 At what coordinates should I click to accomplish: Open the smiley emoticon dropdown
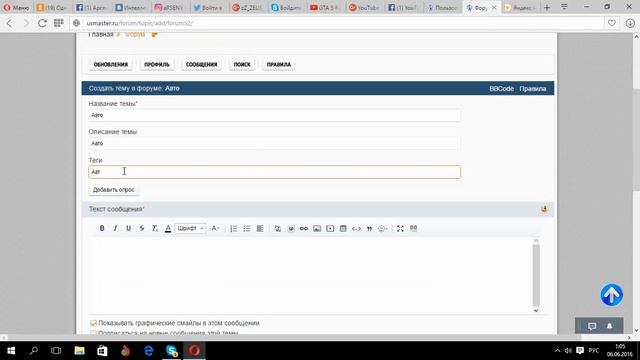tap(383, 229)
